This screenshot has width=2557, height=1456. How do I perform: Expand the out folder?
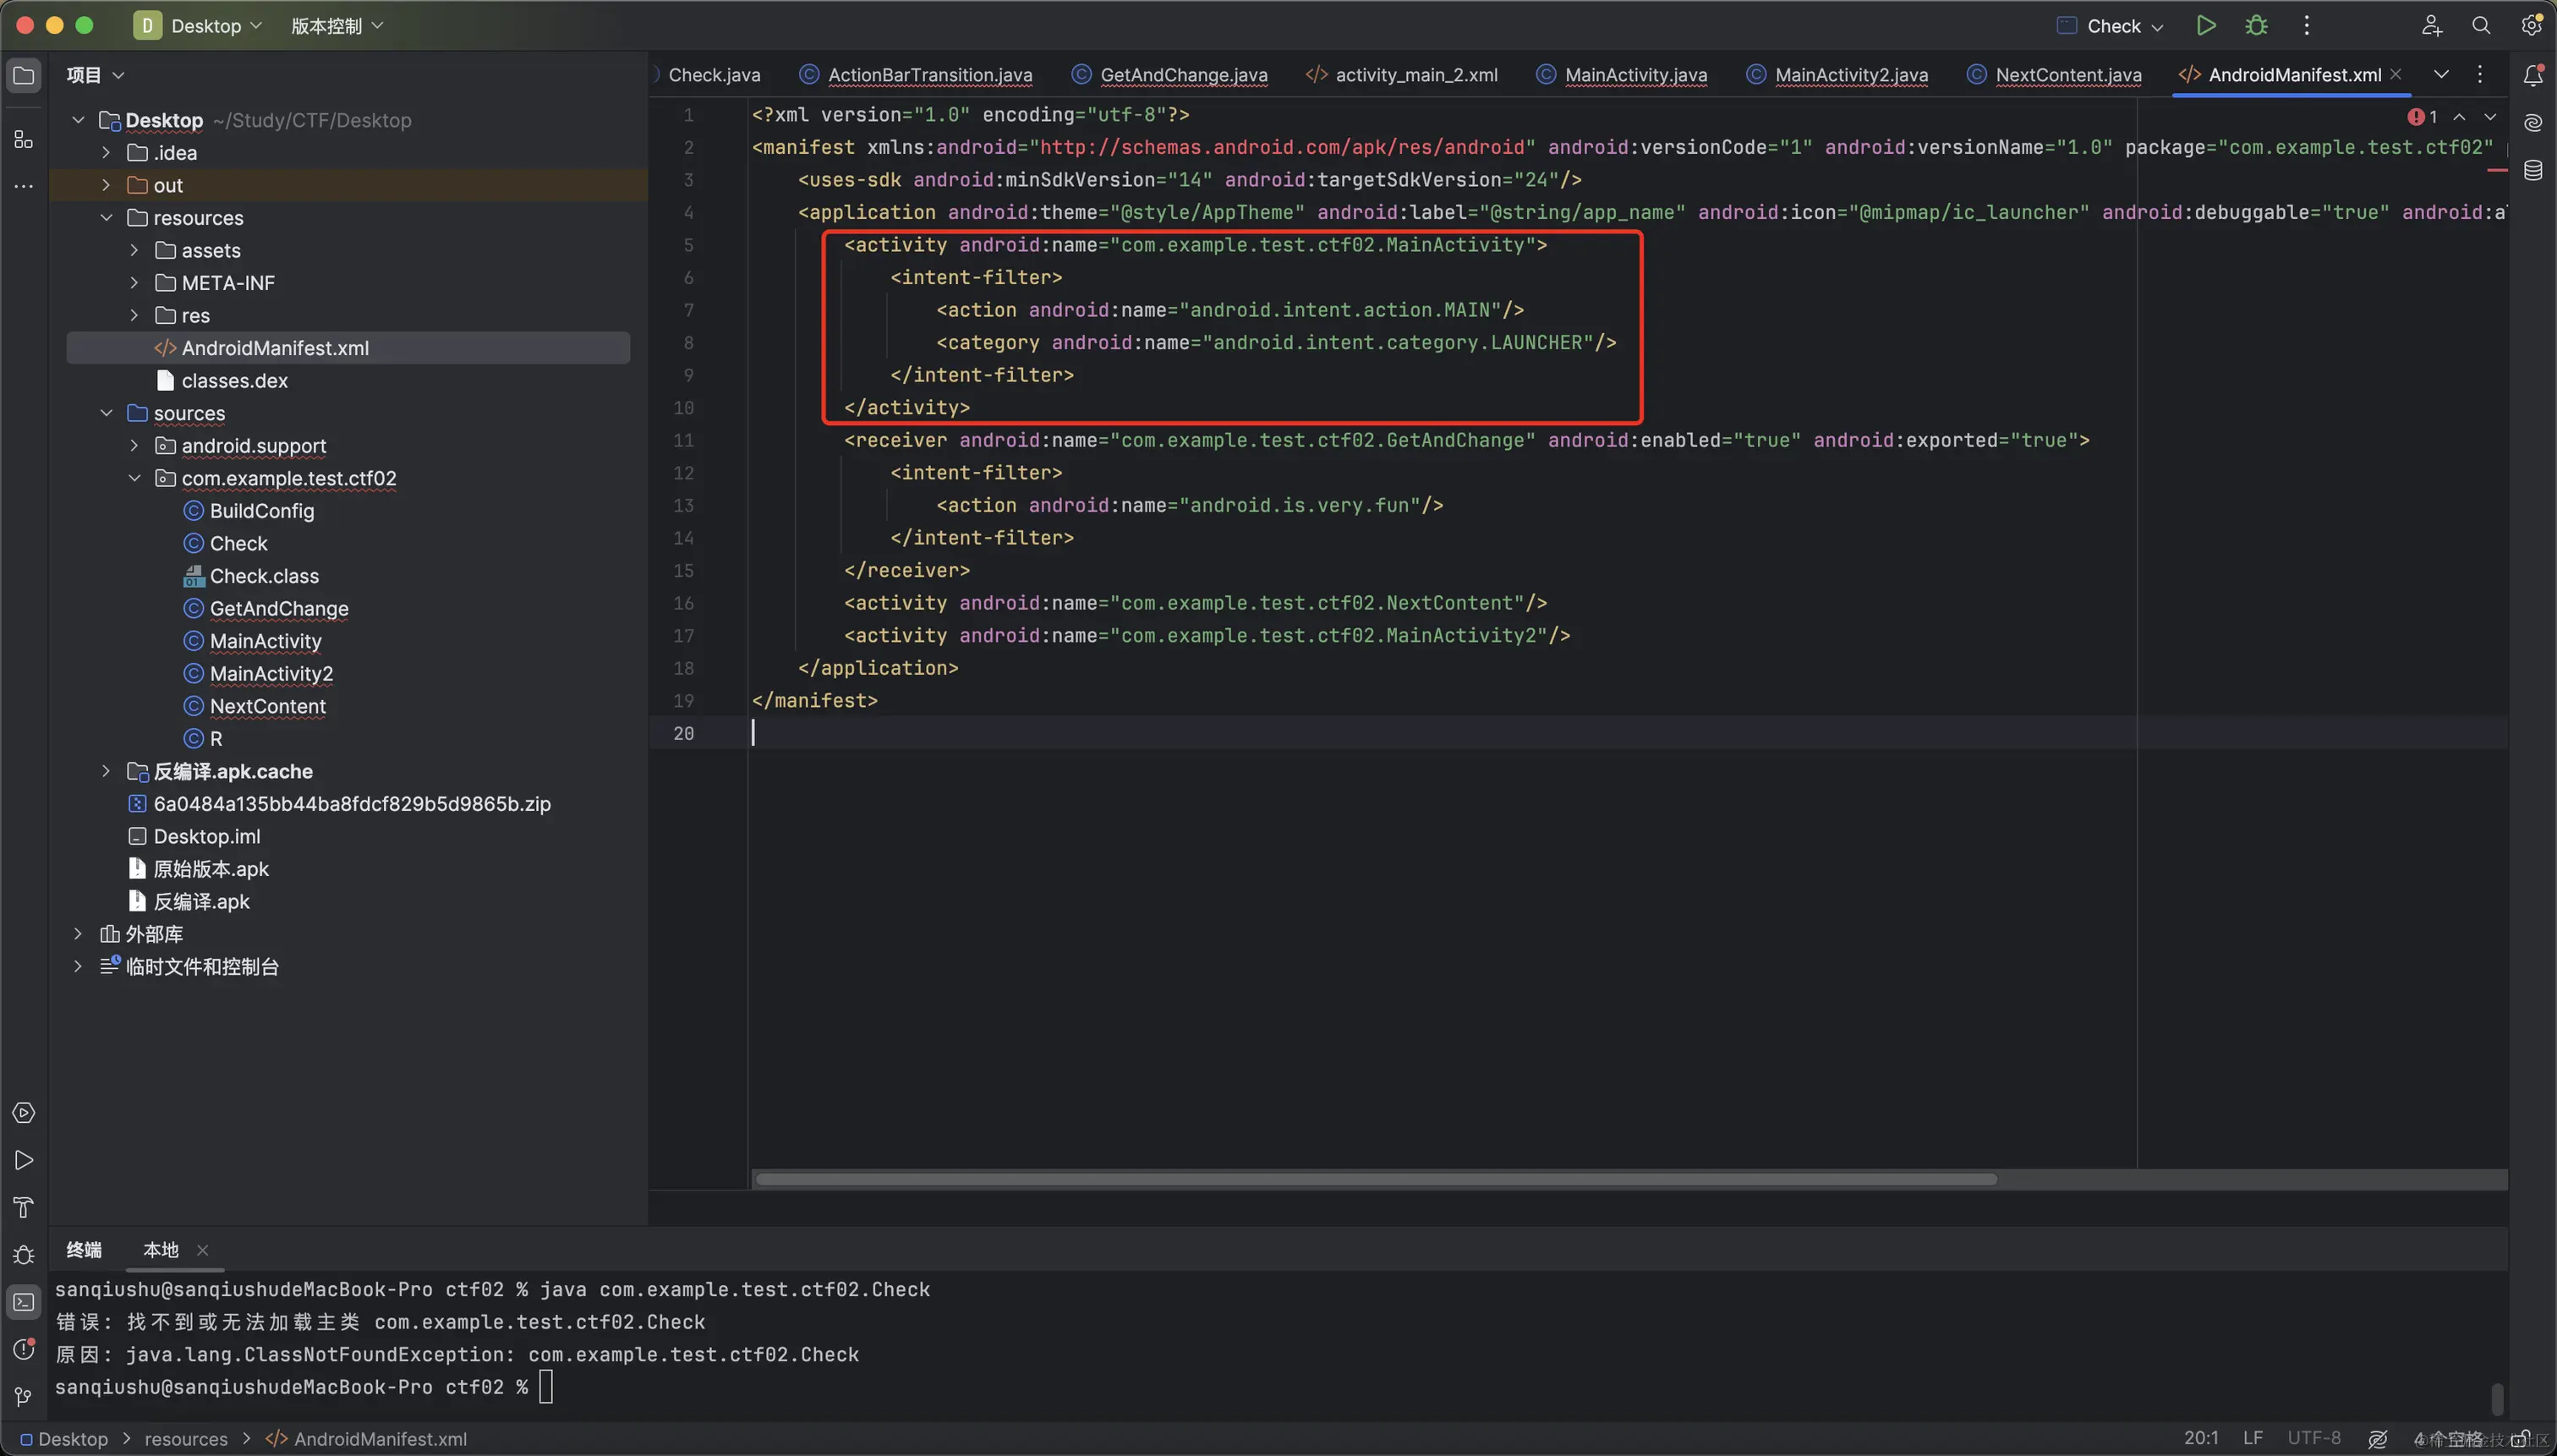click(x=106, y=185)
